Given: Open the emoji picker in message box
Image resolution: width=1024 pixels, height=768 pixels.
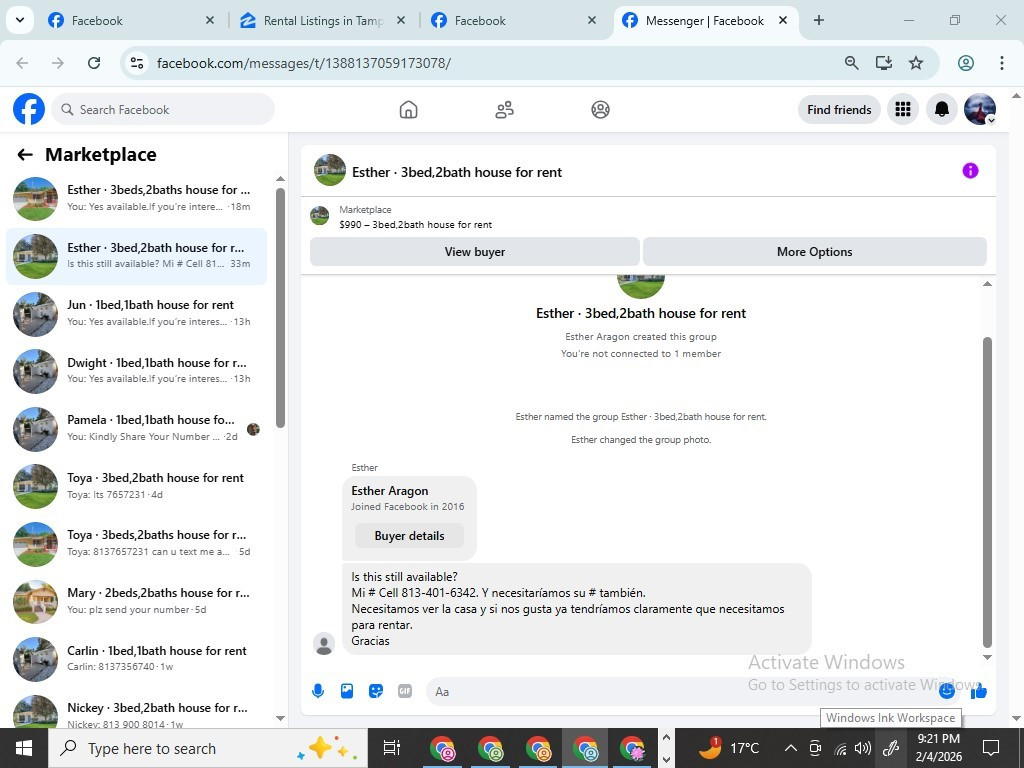Looking at the screenshot, I should tap(946, 690).
